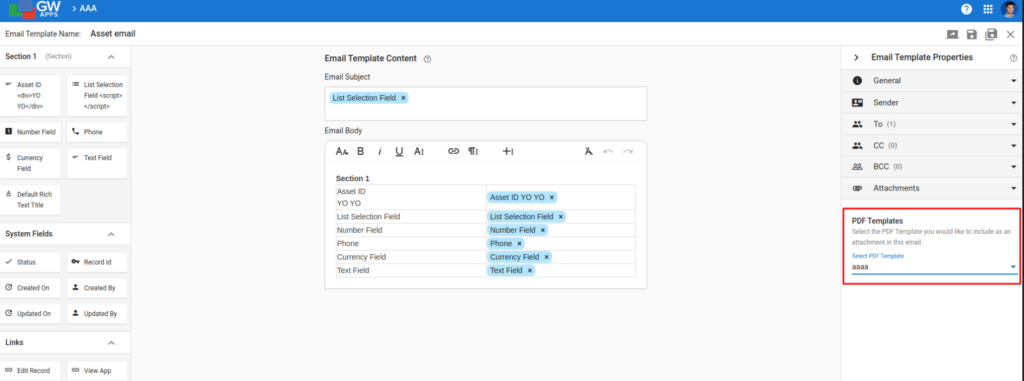Remove List Selection Field chip in body table
Image resolution: width=1024 pixels, height=381 pixels.
560,216
